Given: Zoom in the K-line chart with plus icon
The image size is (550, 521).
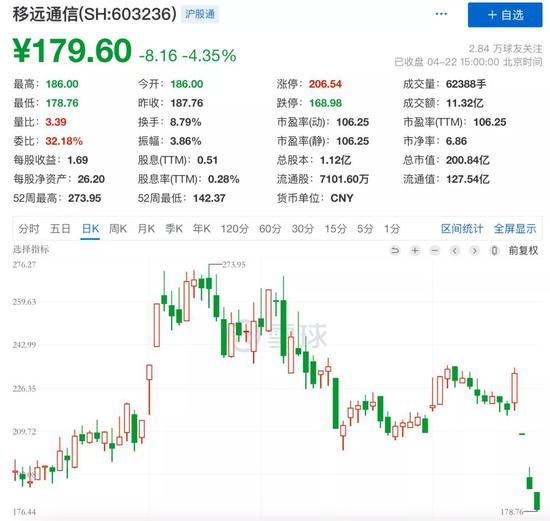Looking at the screenshot, I should click(x=415, y=251).
